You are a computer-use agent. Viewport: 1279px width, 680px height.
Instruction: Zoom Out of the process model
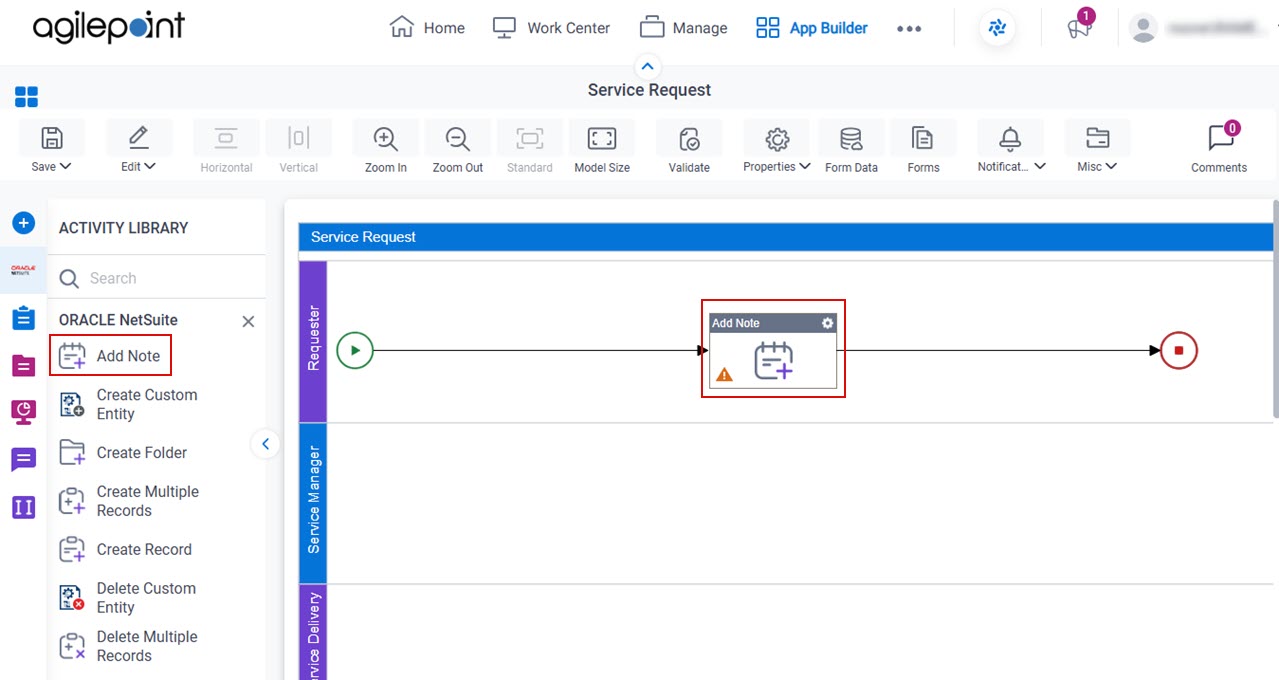[458, 138]
